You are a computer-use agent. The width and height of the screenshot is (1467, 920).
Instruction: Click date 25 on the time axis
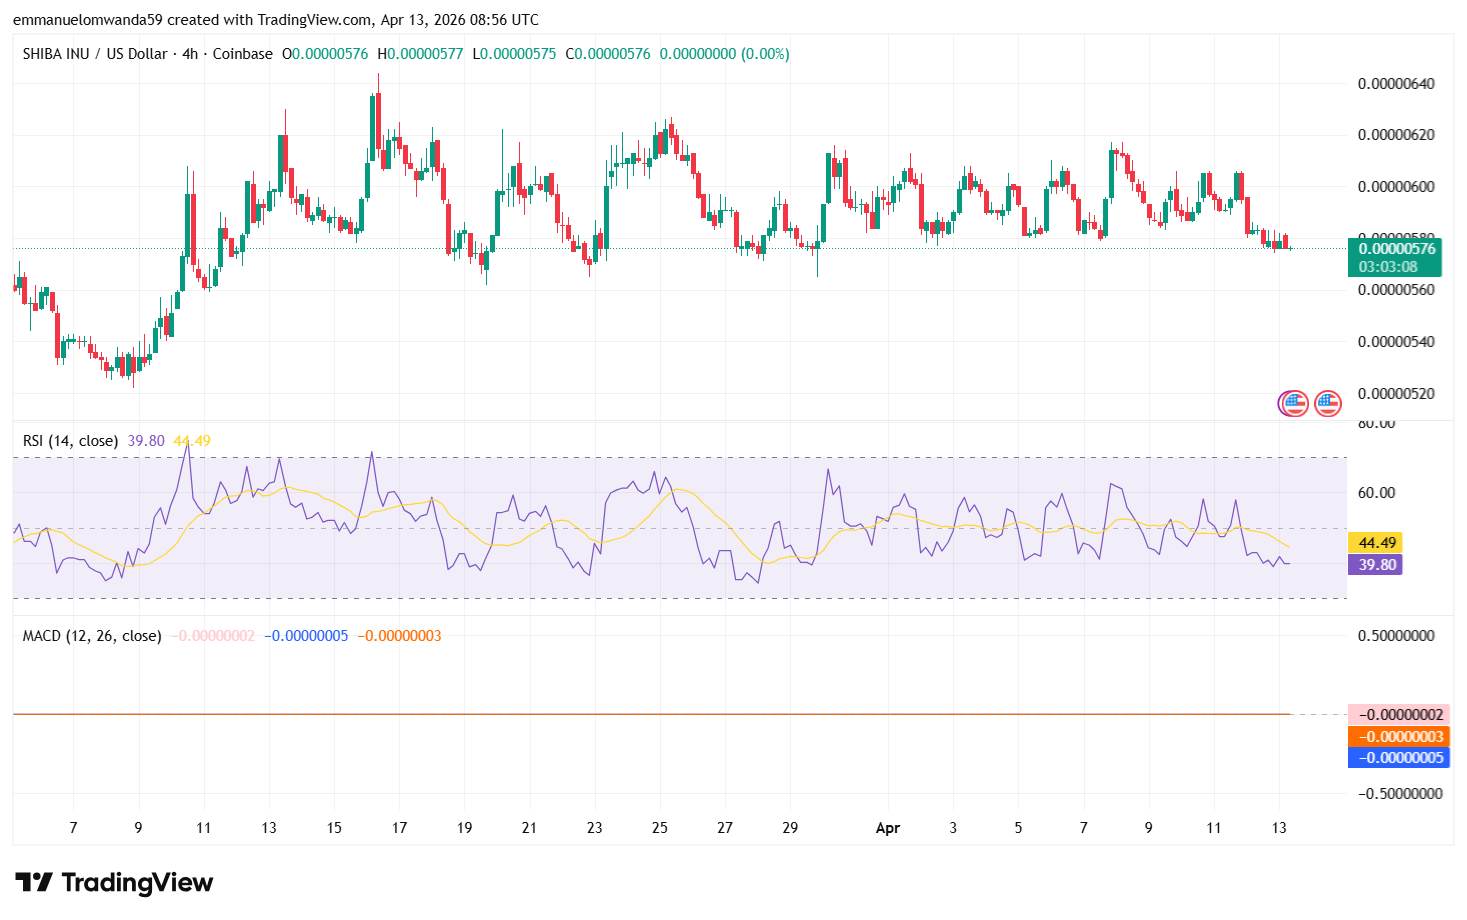pos(660,828)
